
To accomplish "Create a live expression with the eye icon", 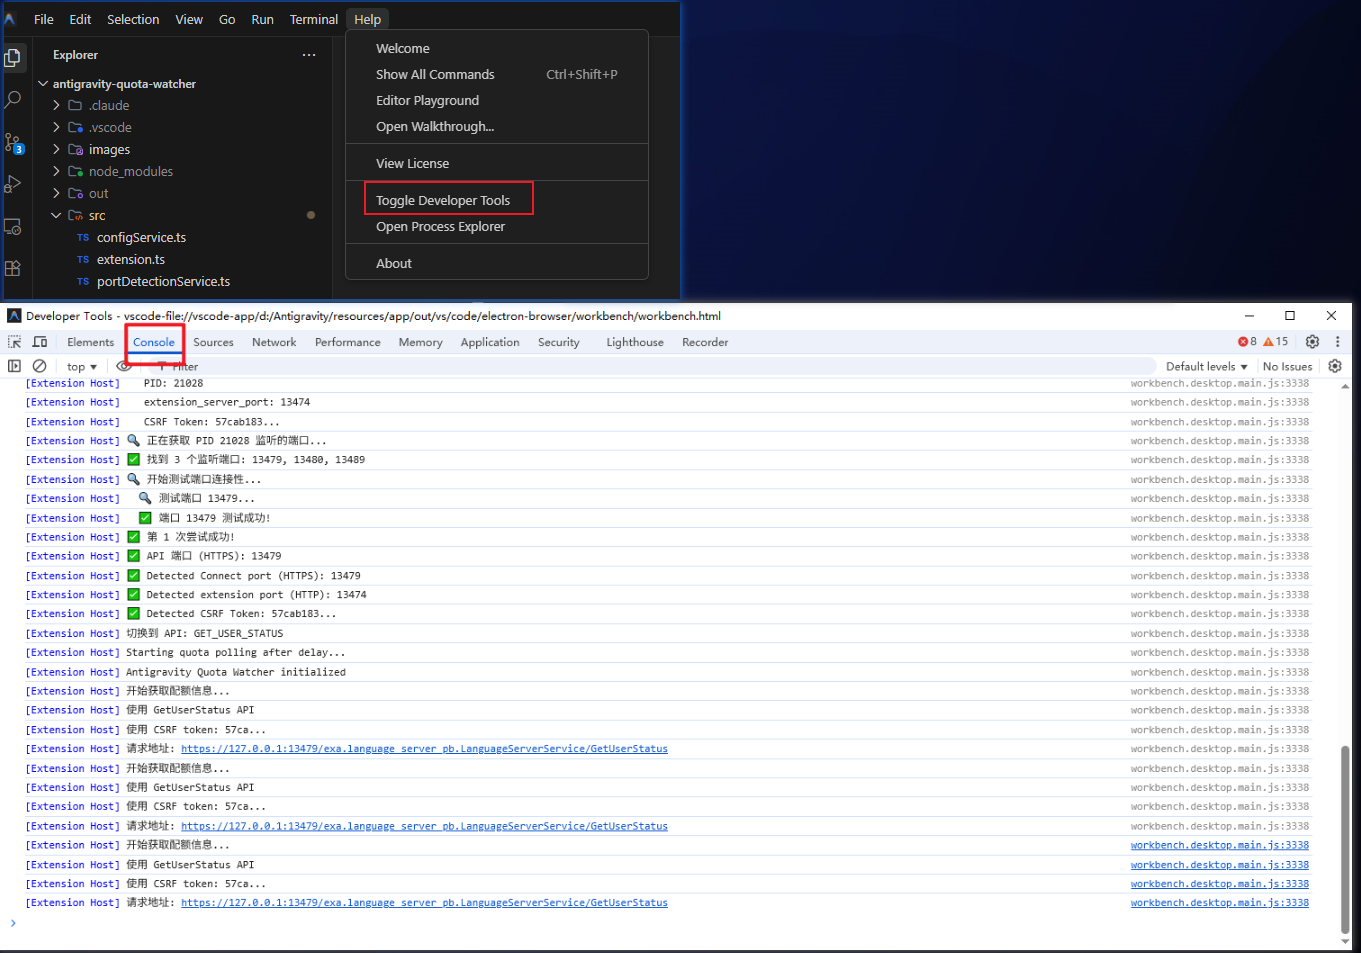I will pyautogui.click(x=124, y=366).
